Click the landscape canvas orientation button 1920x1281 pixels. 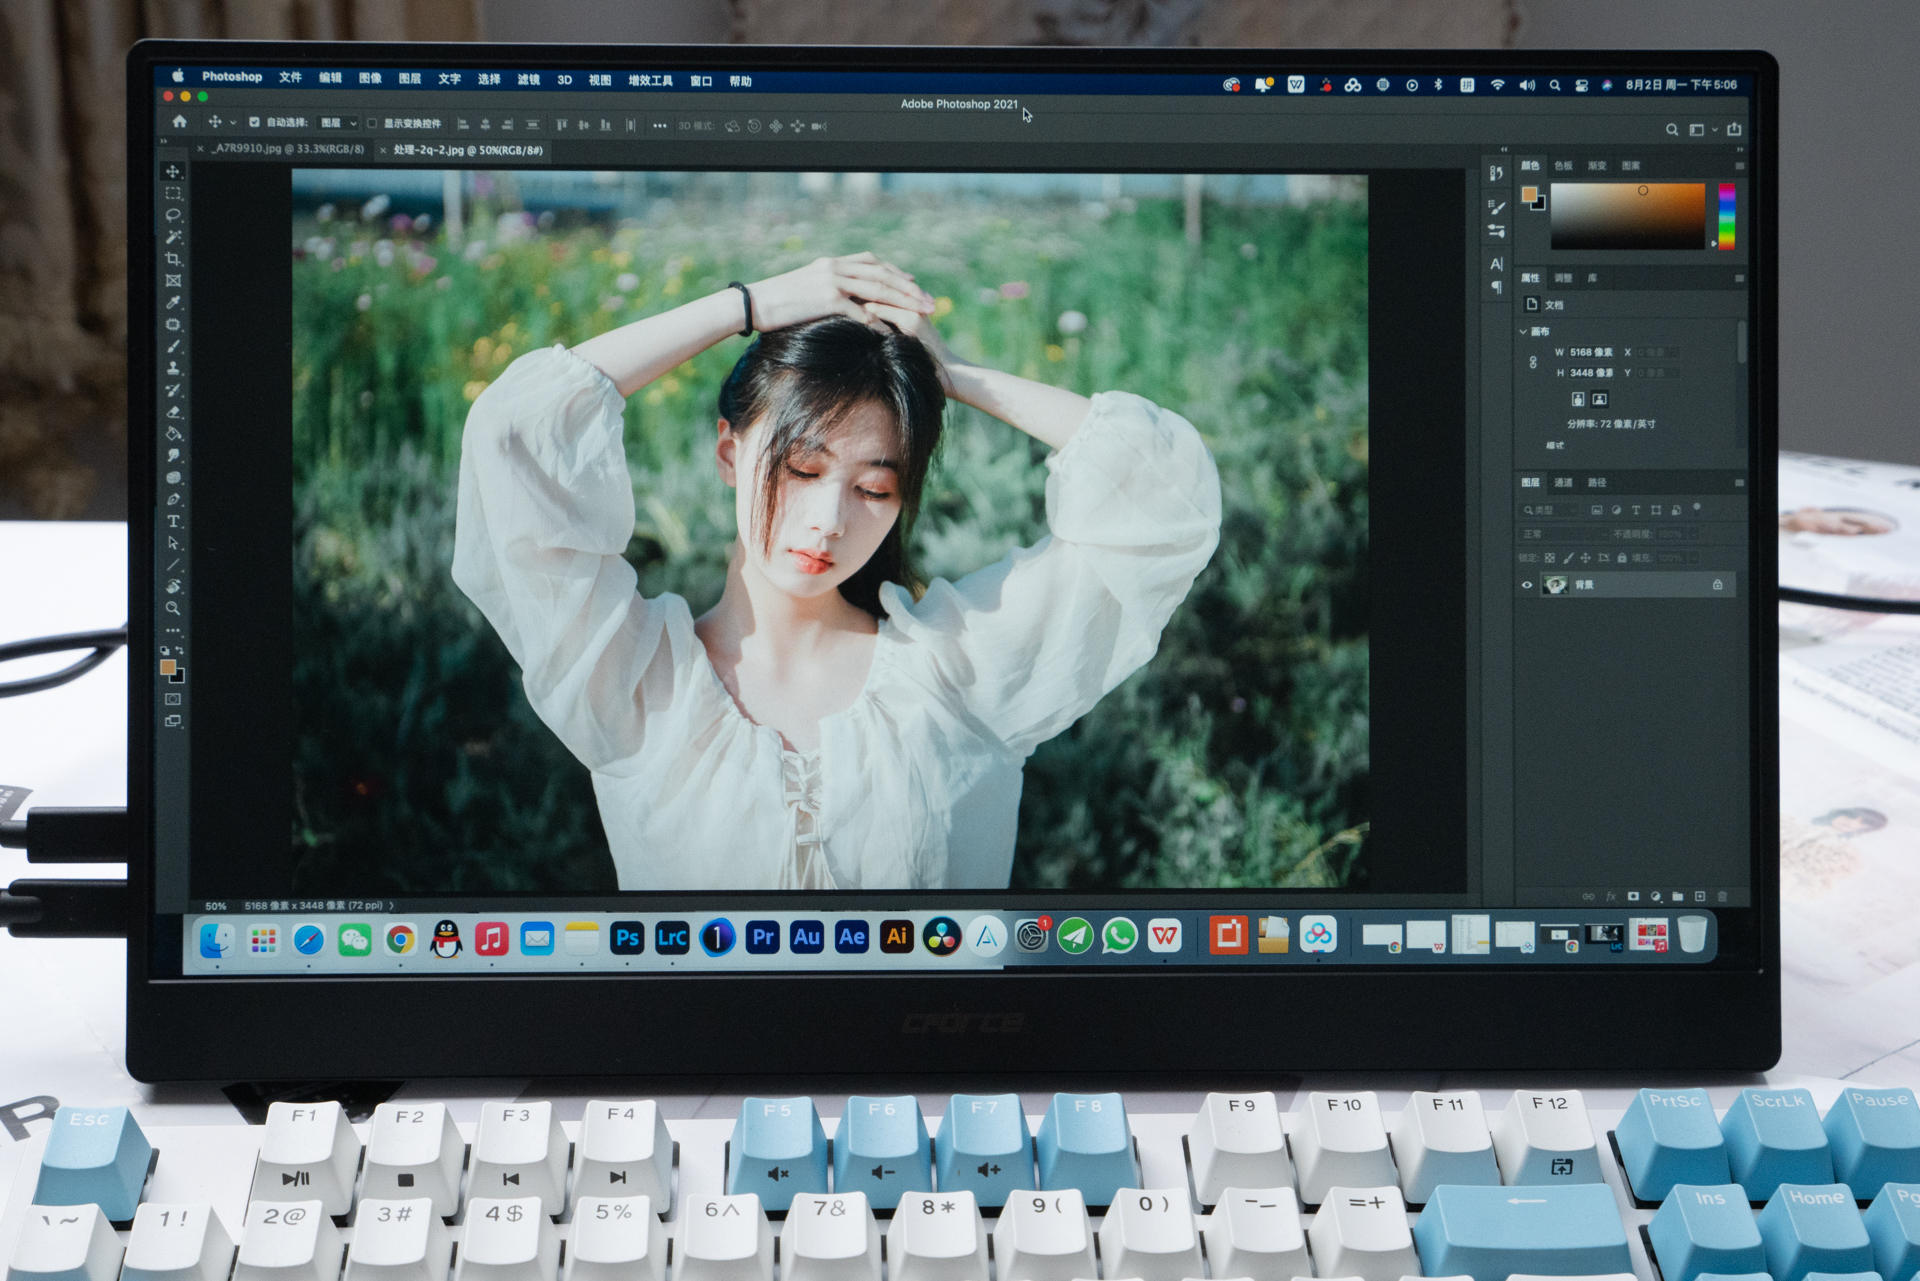pyautogui.click(x=1599, y=399)
